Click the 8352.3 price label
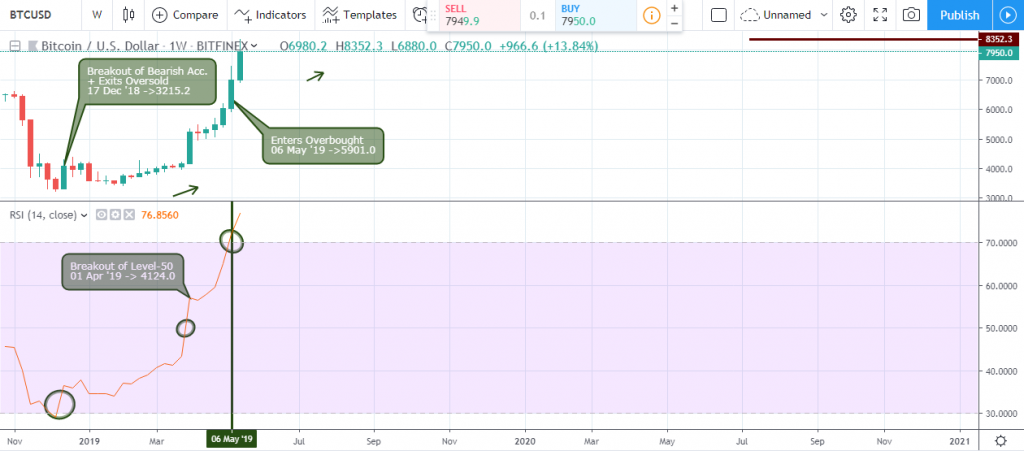This screenshot has width=1024, height=451. tap(1000, 39)
